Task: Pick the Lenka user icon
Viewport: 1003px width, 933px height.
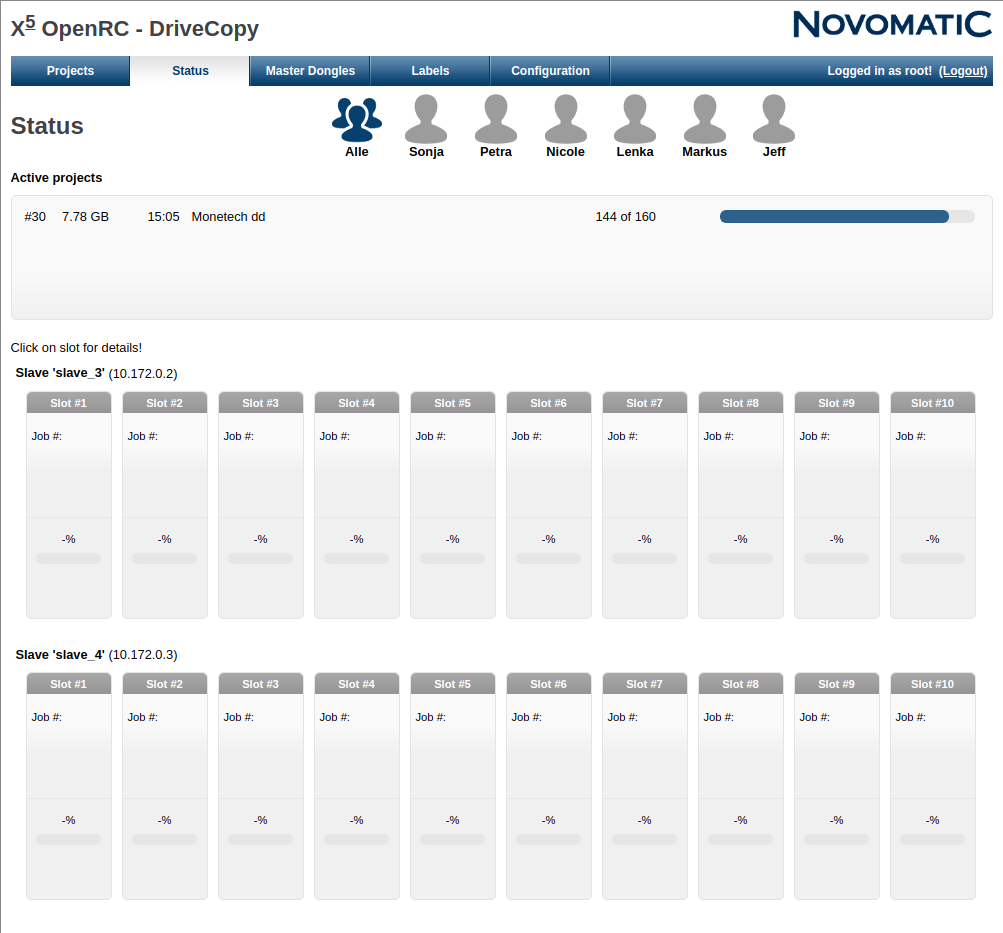Action: click(634, 121)
